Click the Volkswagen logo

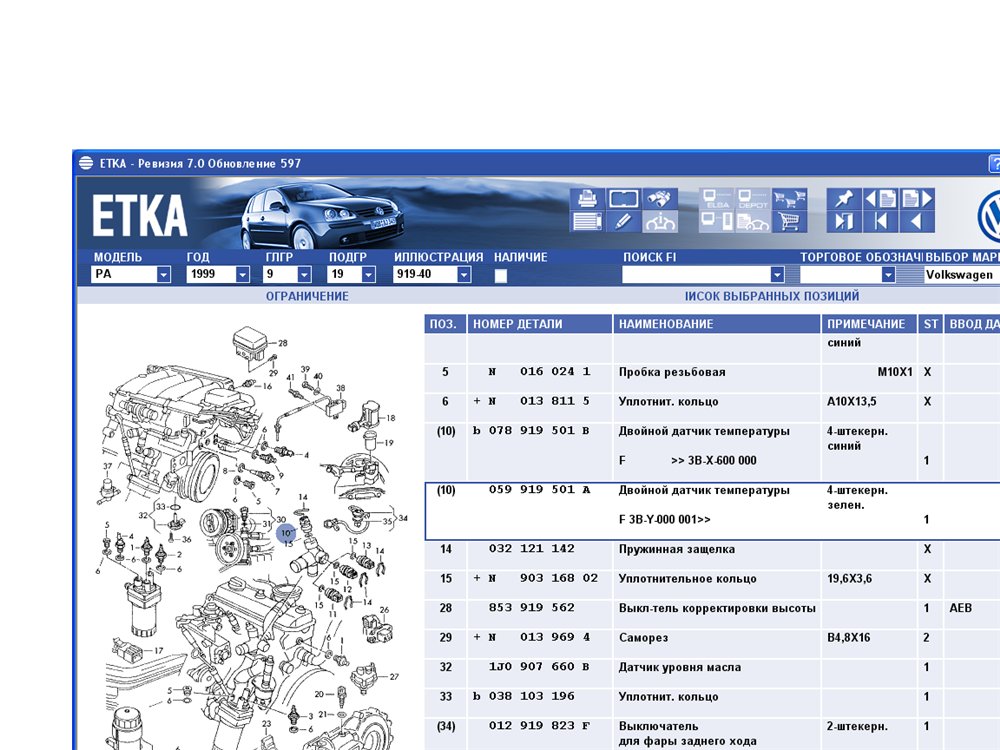pos(989,216)
